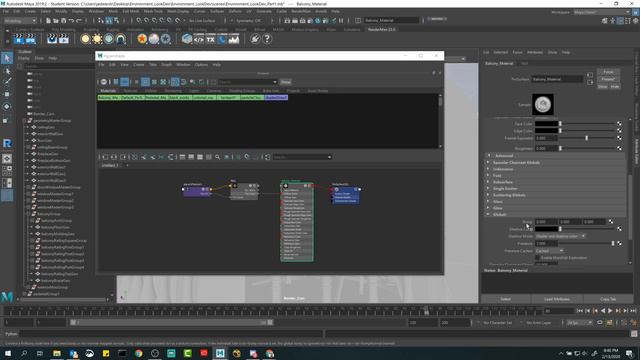
Task: Toggle the Face Color map checker button
Action: 619,123
